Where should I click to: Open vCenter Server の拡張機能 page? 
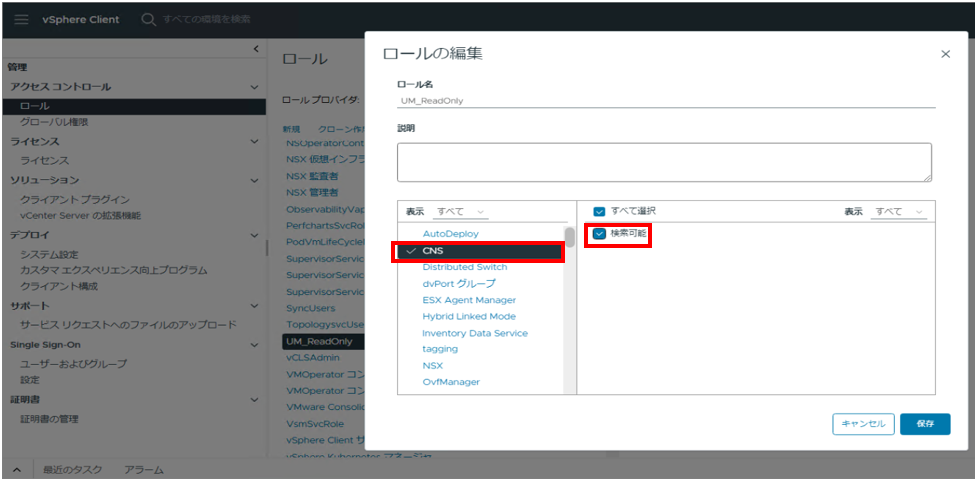click(80, 216)
